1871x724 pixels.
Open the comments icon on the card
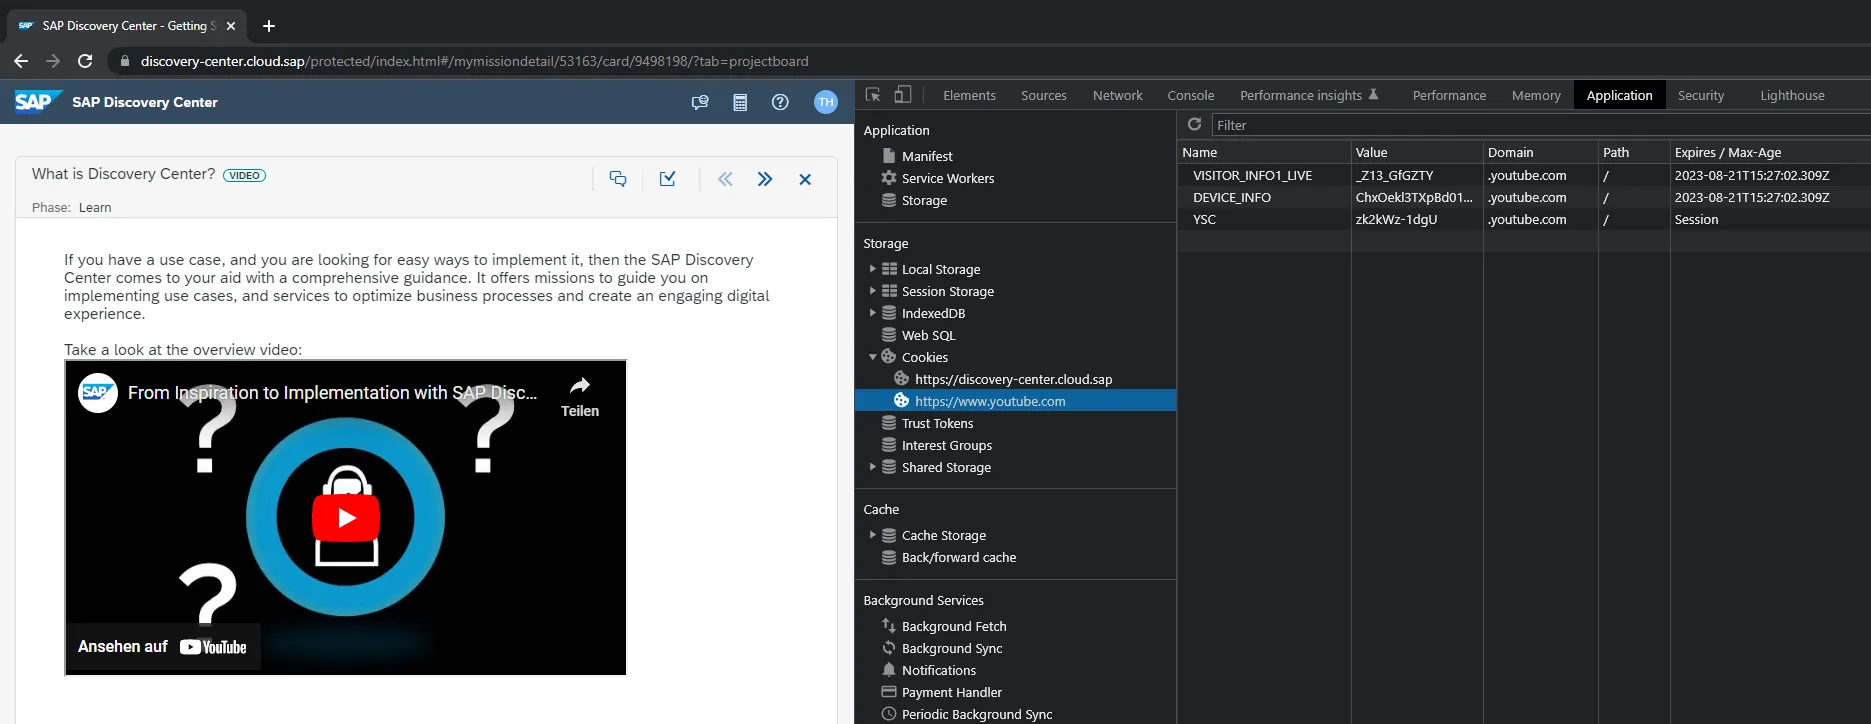(x=618, y=179)
